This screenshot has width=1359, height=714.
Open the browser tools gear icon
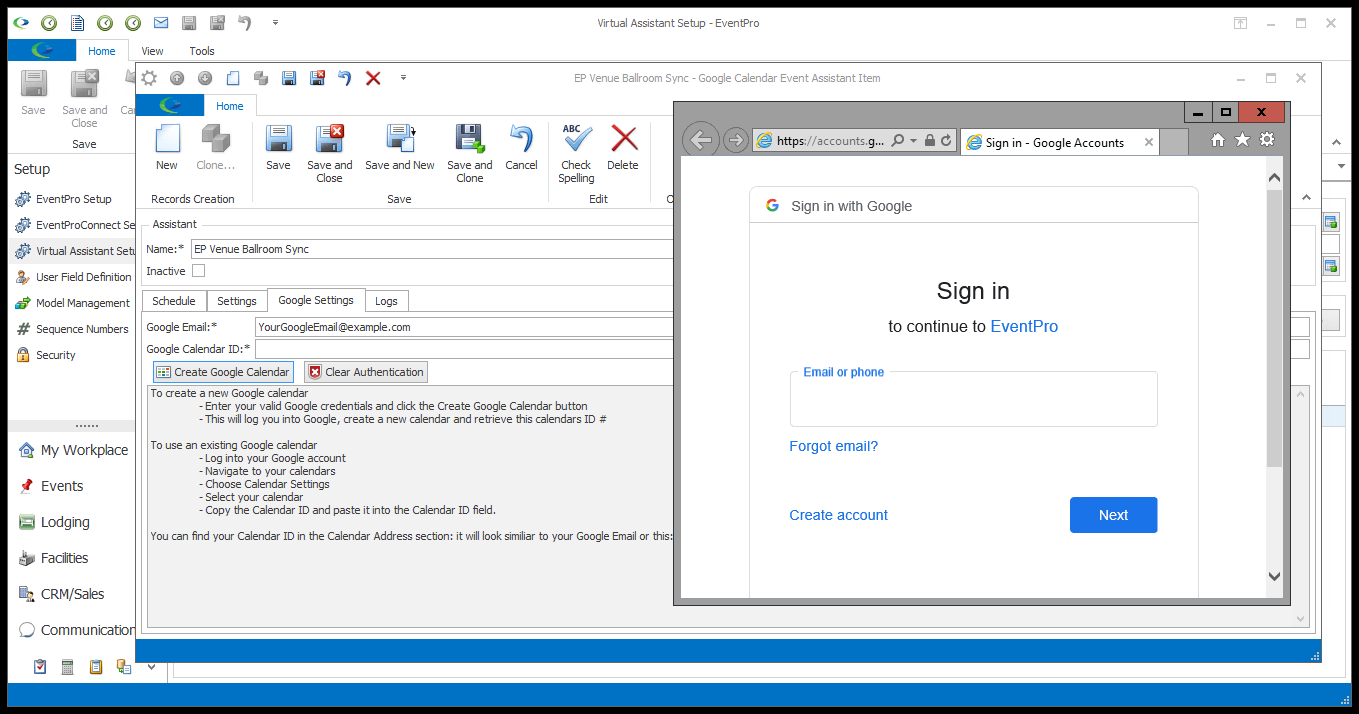tap(1267, 140)
